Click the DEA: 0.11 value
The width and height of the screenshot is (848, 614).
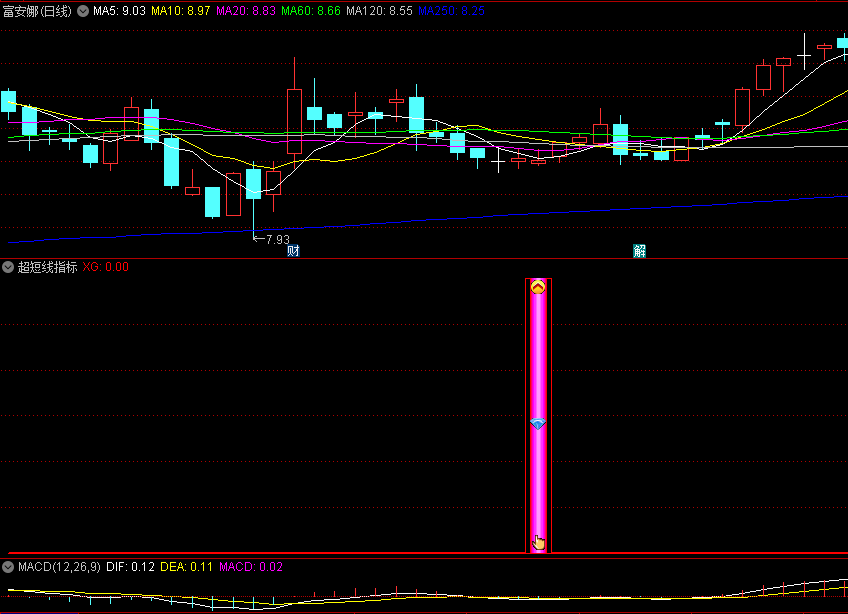pyautogui.click(x=187, y=567)
